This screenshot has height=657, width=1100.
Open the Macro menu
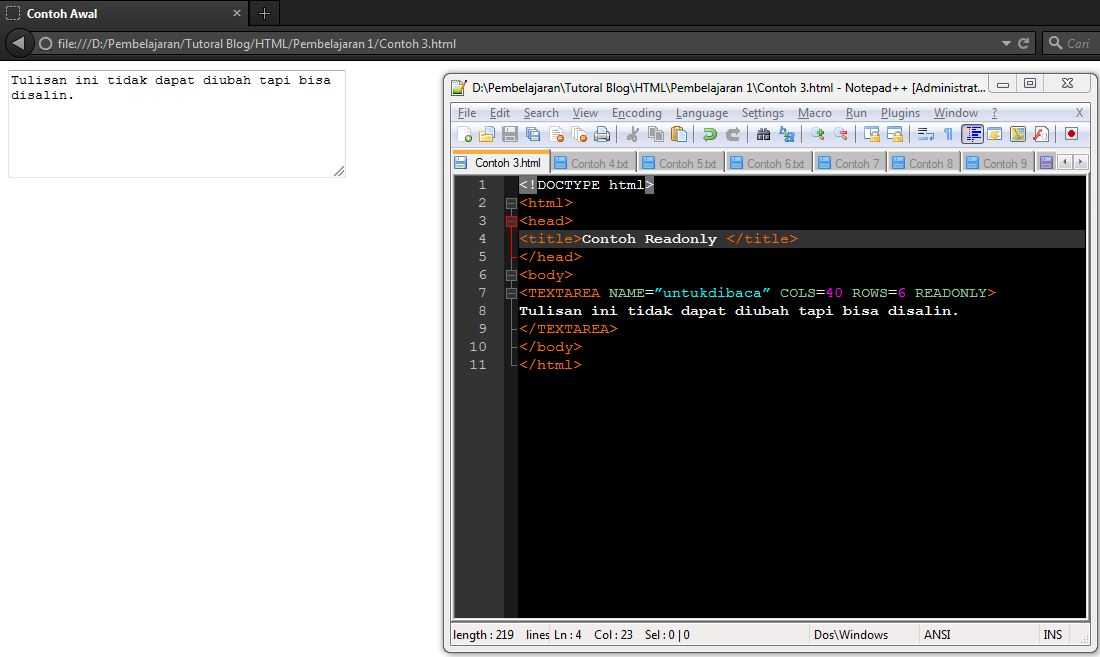(x=814, y=113)
